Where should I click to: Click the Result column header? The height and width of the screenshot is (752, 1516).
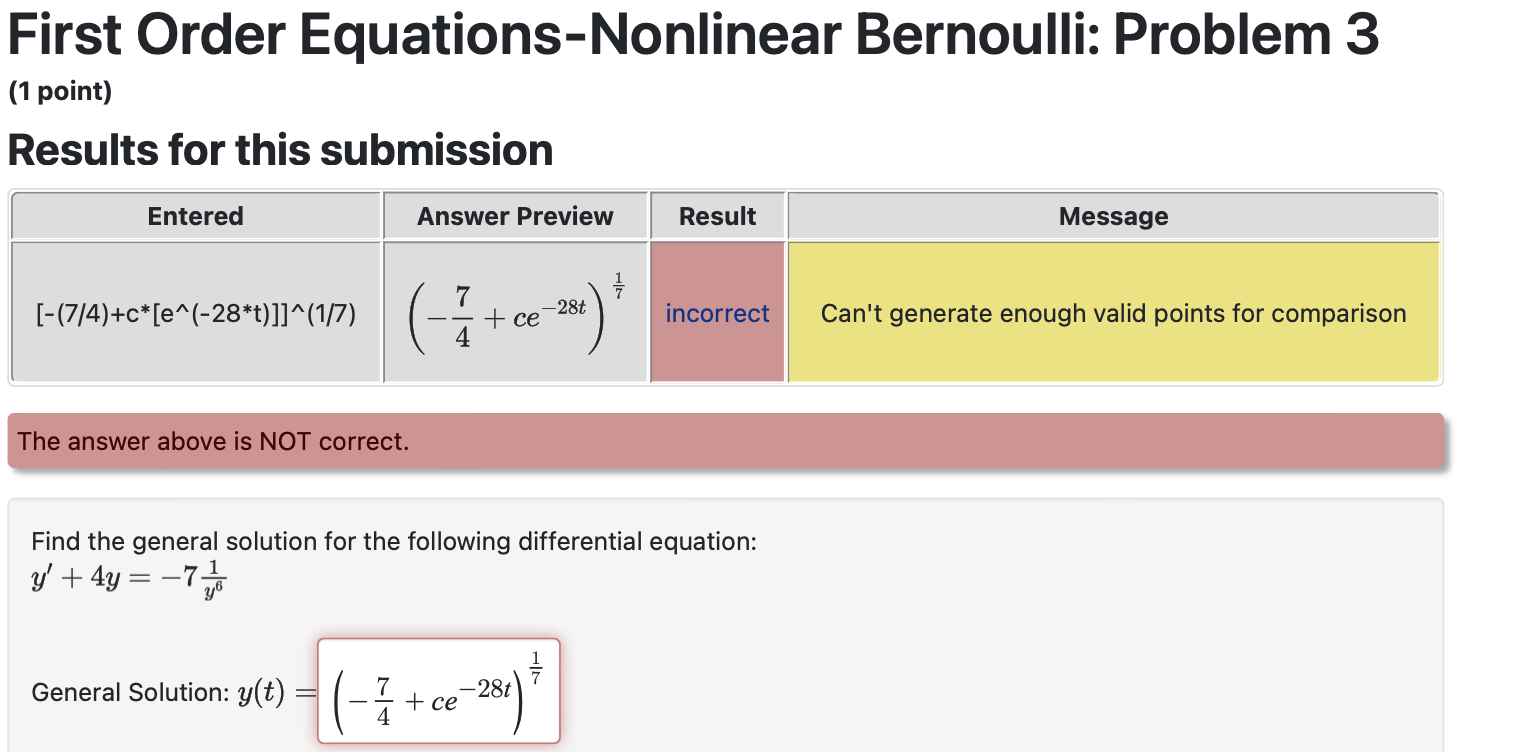point(716,215)
